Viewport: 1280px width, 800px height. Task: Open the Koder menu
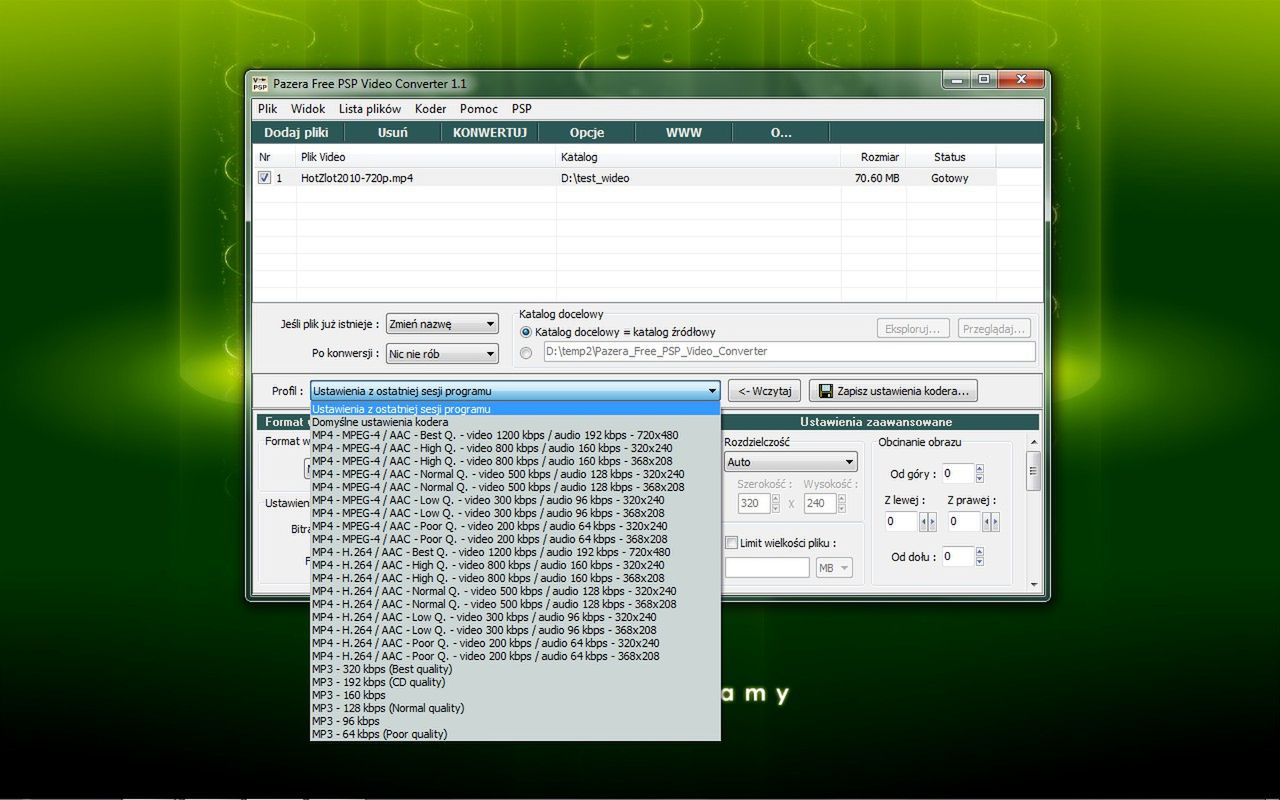[430, 109]
